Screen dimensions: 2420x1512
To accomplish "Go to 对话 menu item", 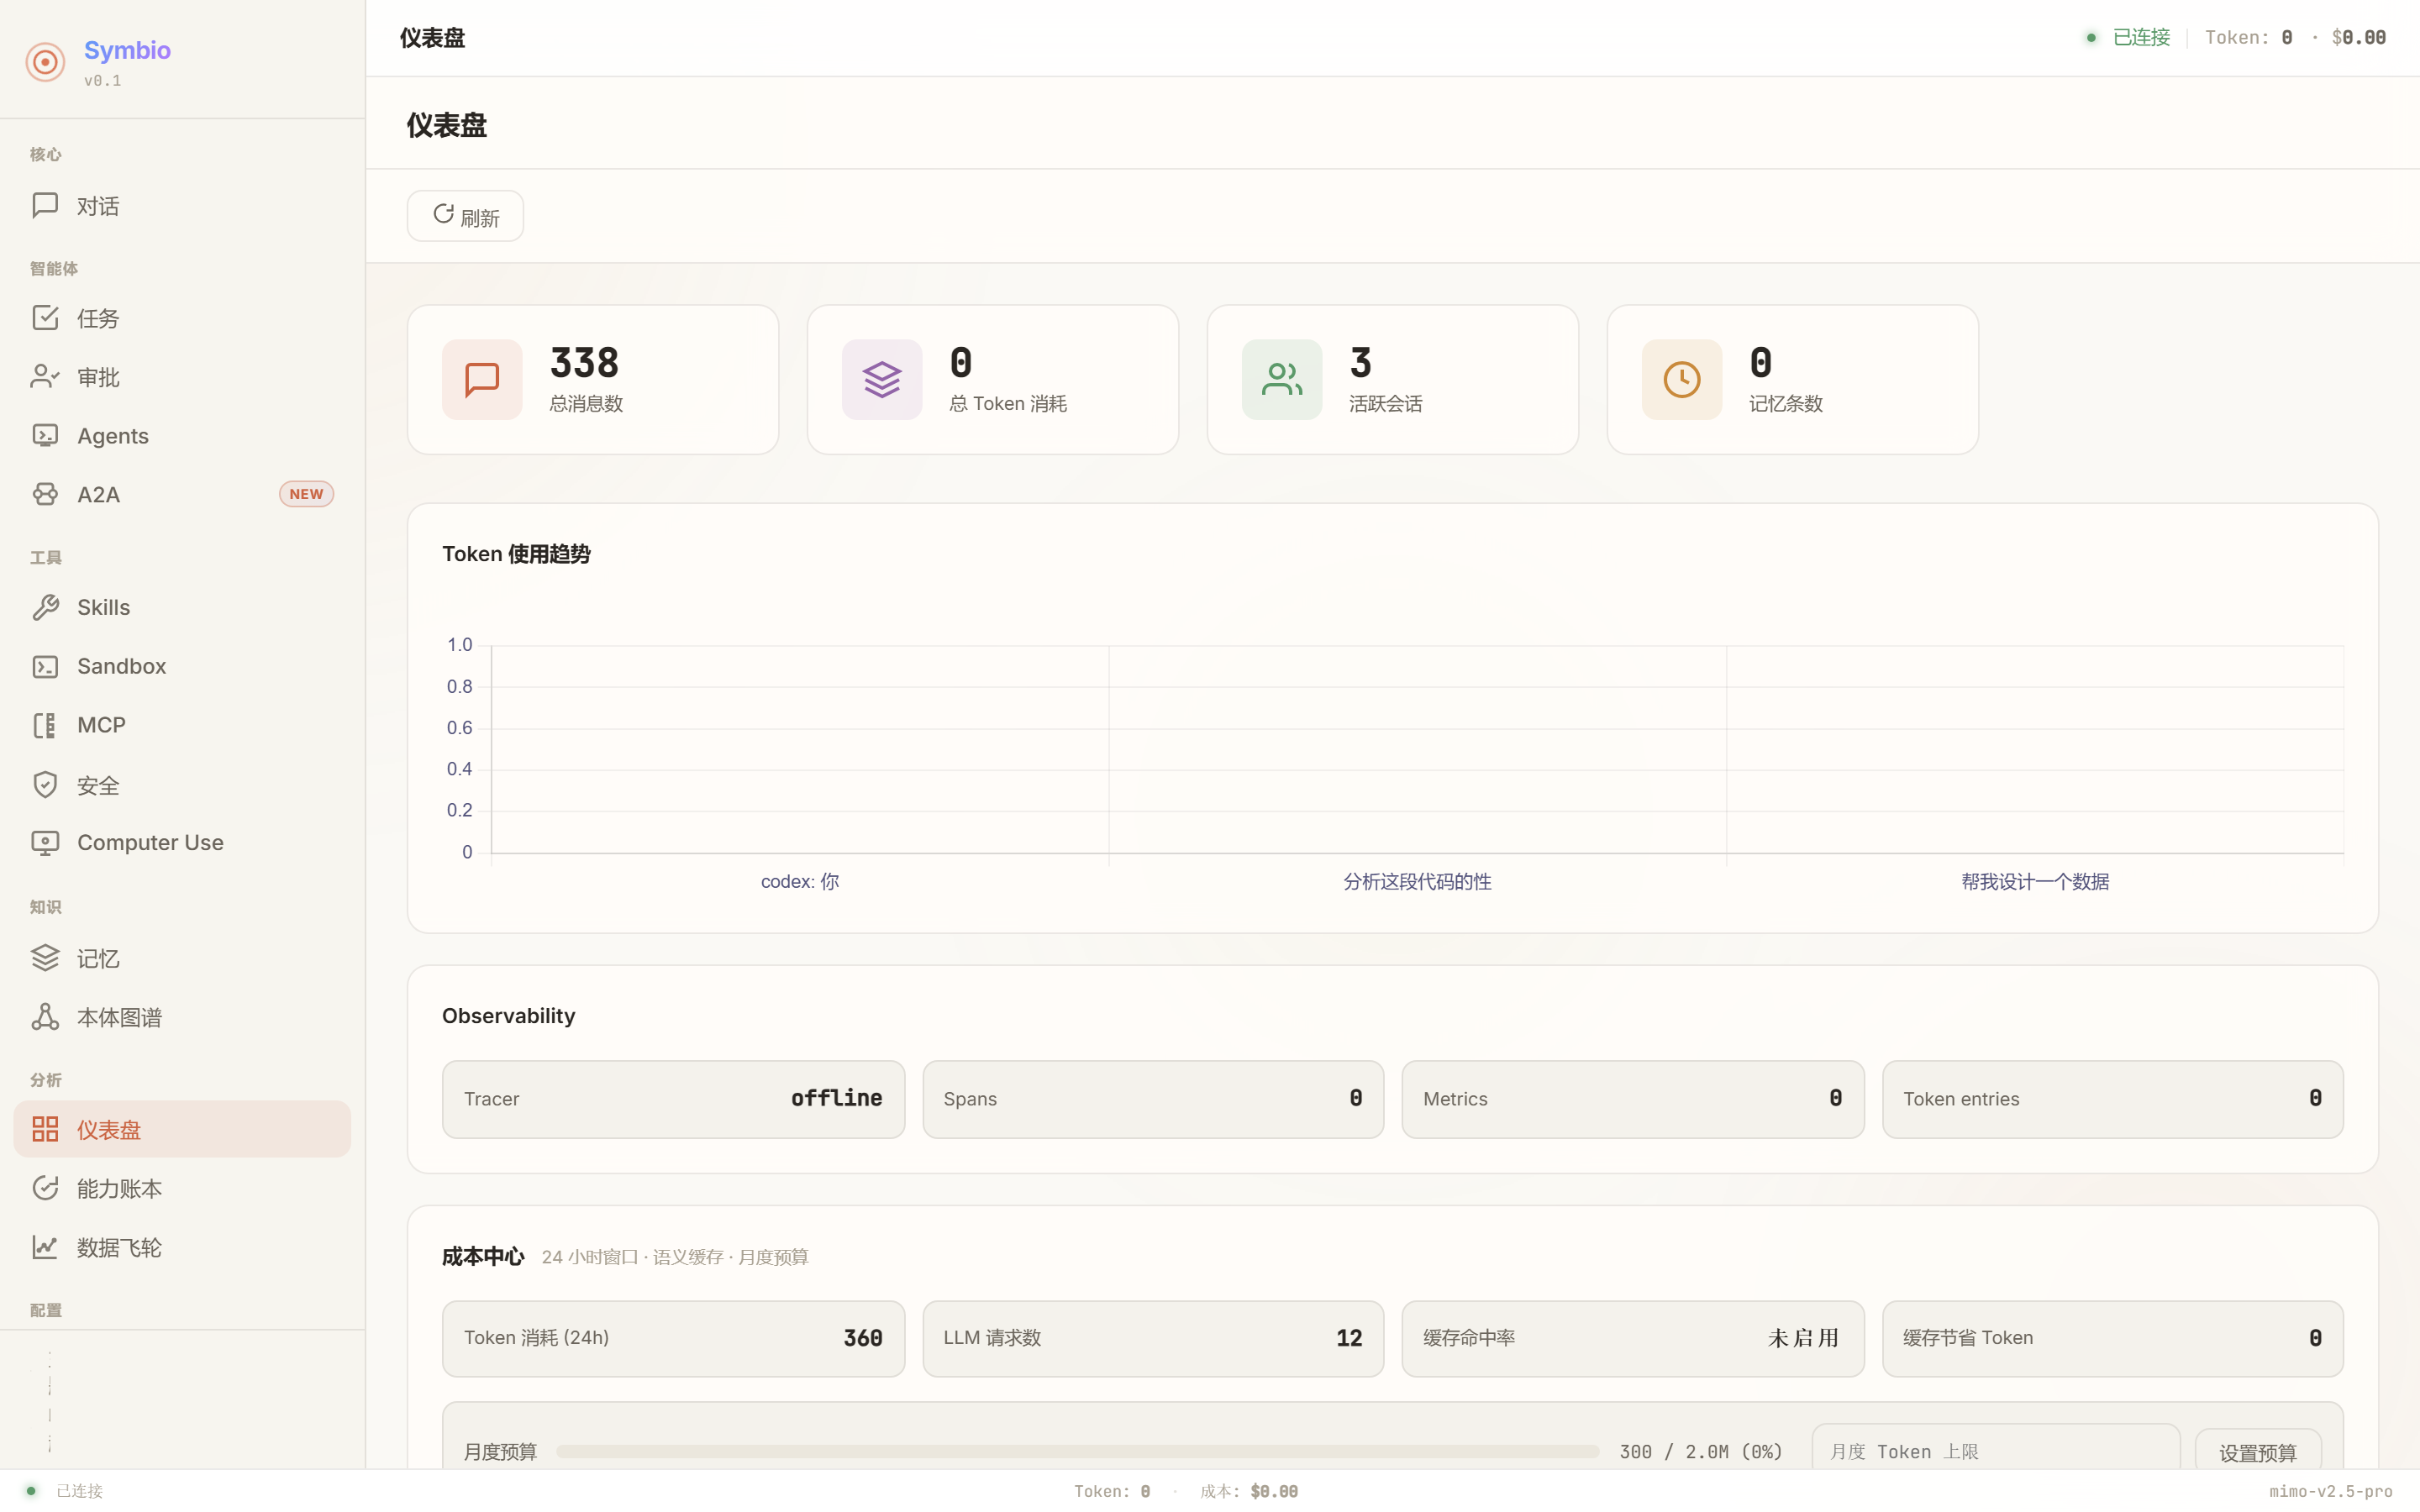I will point(182,206).
